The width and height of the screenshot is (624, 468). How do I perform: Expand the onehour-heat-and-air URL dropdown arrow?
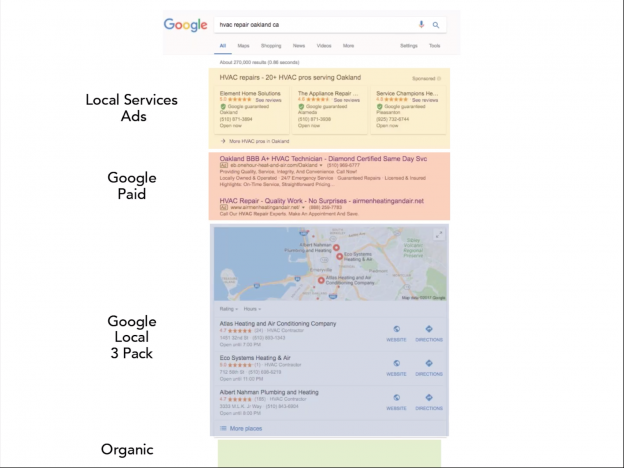(321, 165)
